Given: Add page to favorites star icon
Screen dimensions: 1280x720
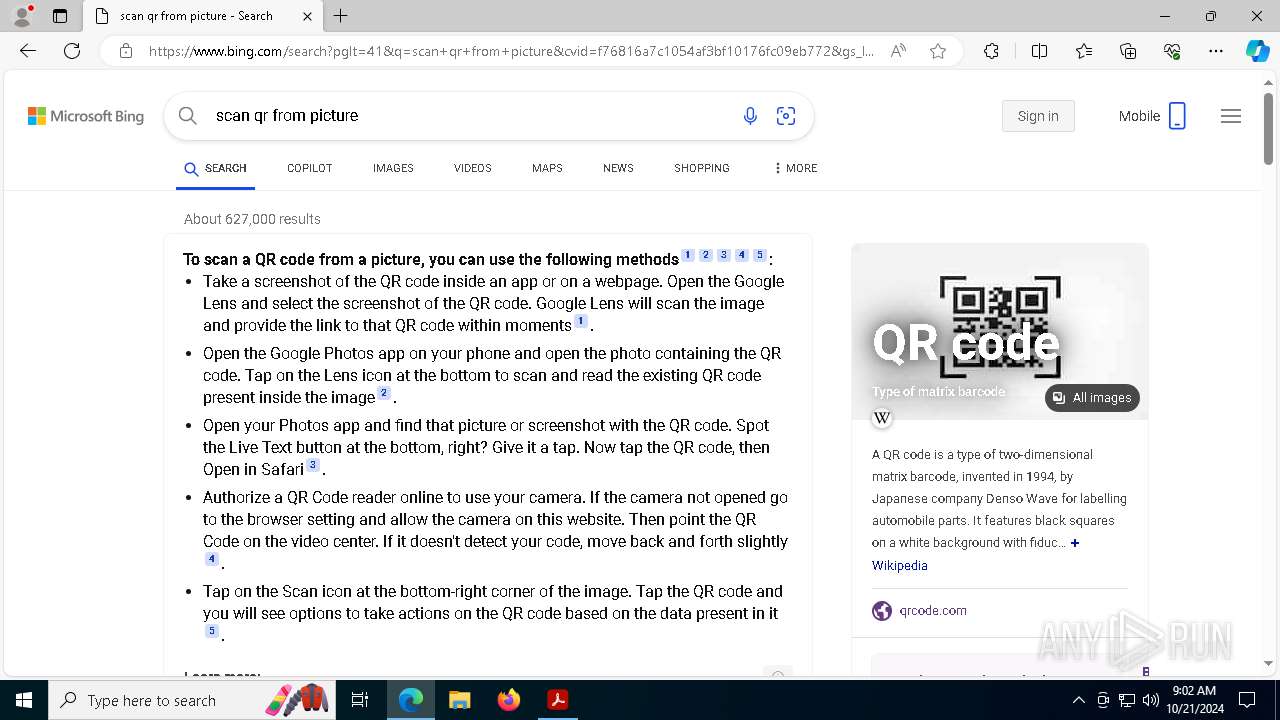Looking at the screenshot, I should tap(938, 51).
